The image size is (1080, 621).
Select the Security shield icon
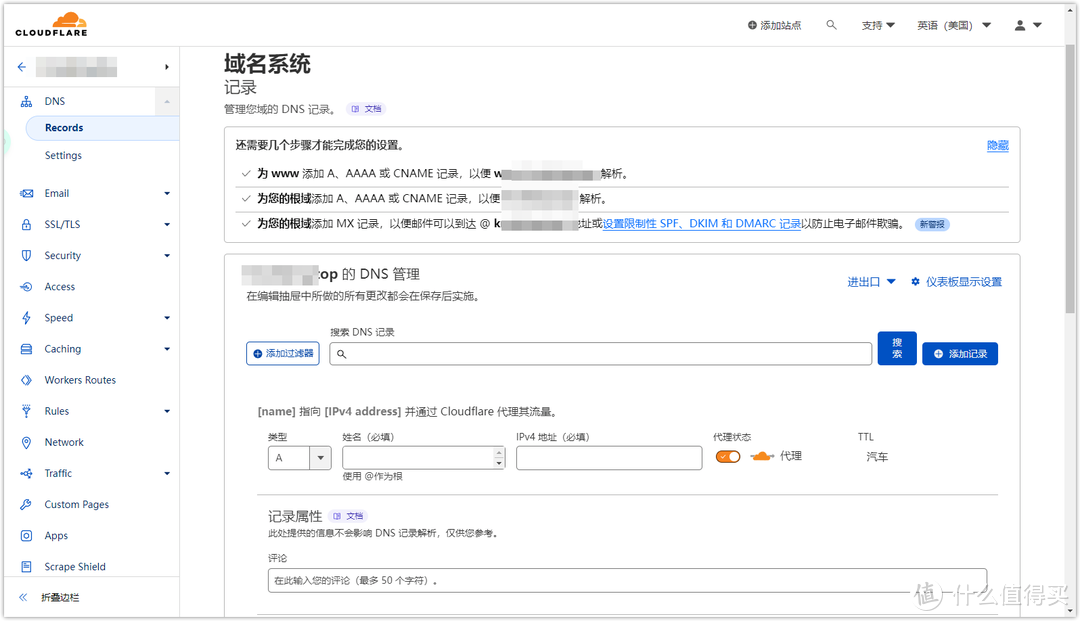(x=25, y=255)
